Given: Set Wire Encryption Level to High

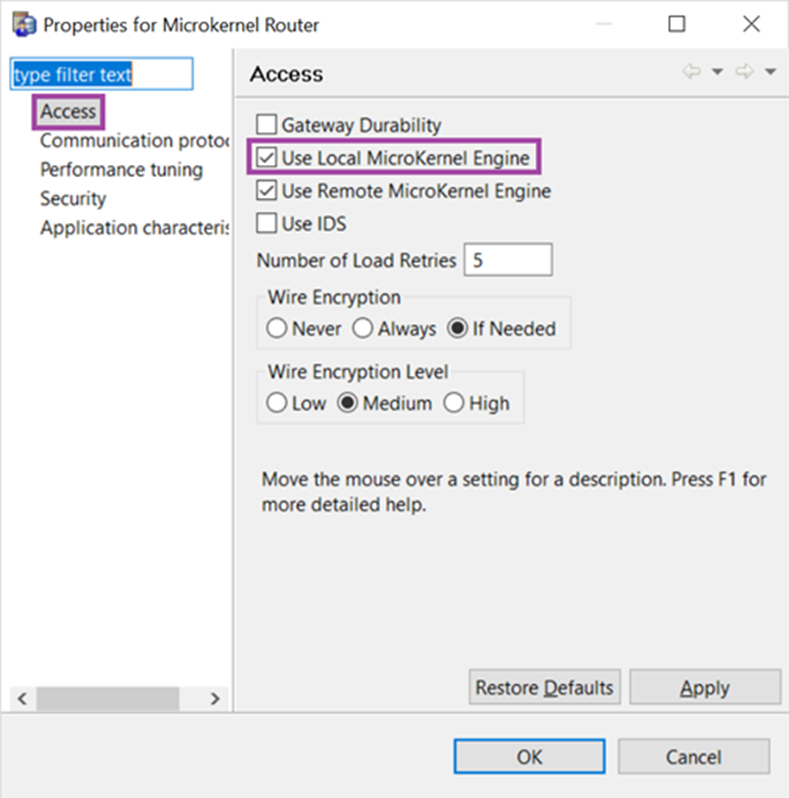Looking at the screenshot, I should pyautogui.click(x=454, y=403).
